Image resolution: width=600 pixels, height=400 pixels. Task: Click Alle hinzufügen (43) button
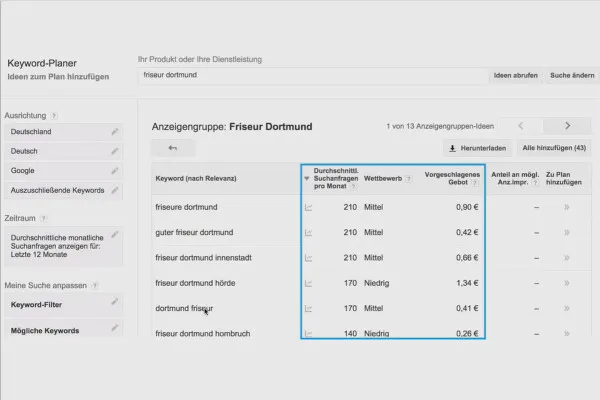pyautogui.click(x=554, y=148)
